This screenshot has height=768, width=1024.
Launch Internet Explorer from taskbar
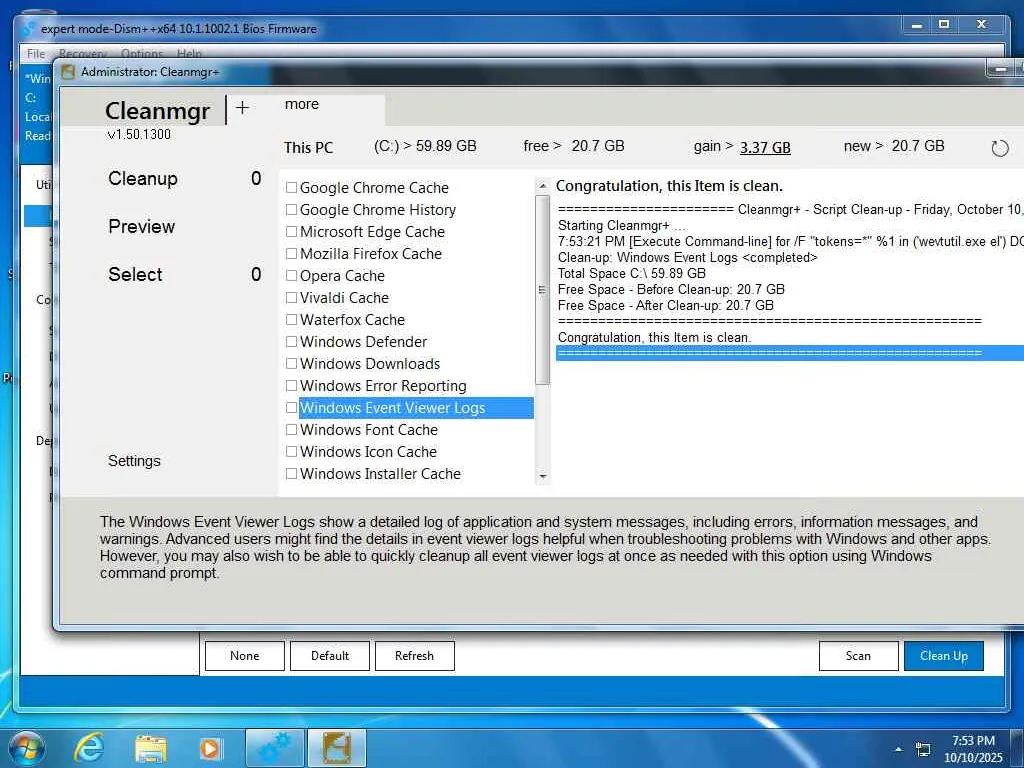[x=89, y=748]
